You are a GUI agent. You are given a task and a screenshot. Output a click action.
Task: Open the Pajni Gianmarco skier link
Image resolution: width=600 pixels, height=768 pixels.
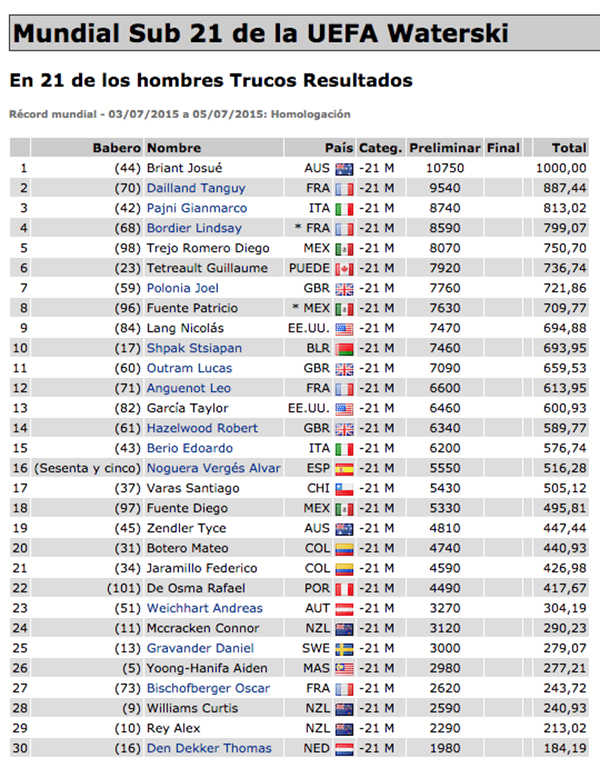196,208
